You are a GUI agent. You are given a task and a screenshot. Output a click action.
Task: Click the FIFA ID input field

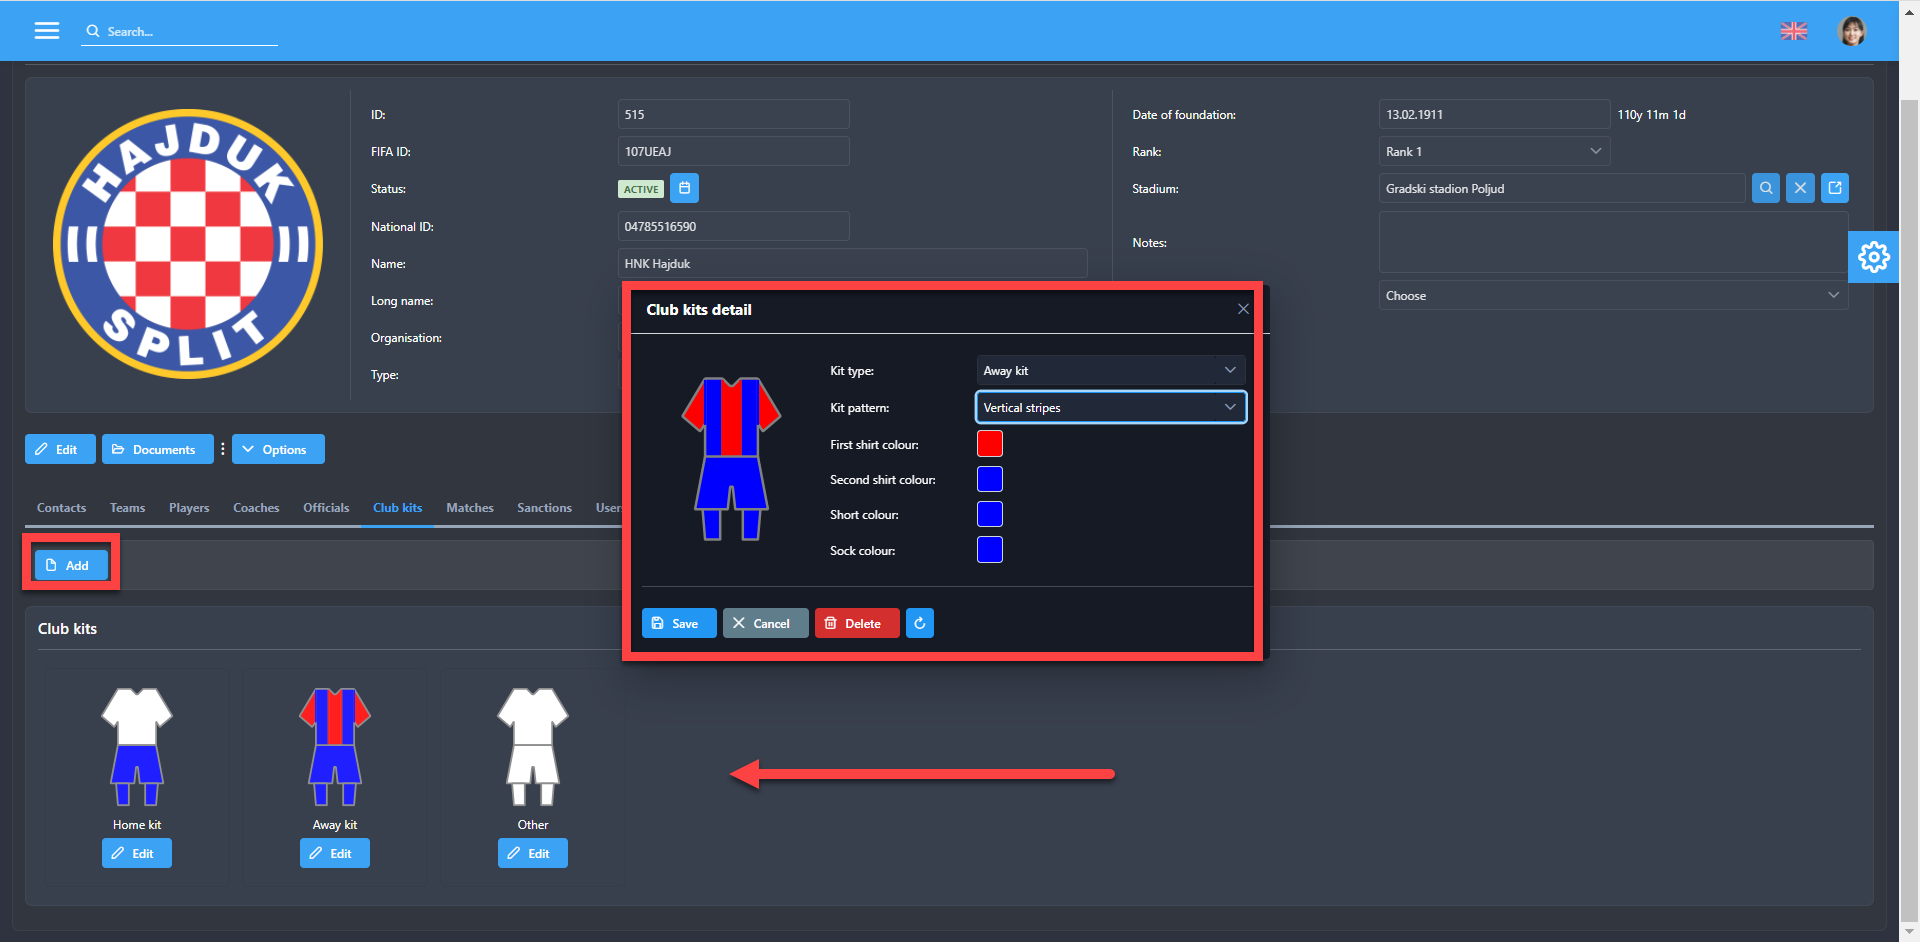[x=733, y=152]
